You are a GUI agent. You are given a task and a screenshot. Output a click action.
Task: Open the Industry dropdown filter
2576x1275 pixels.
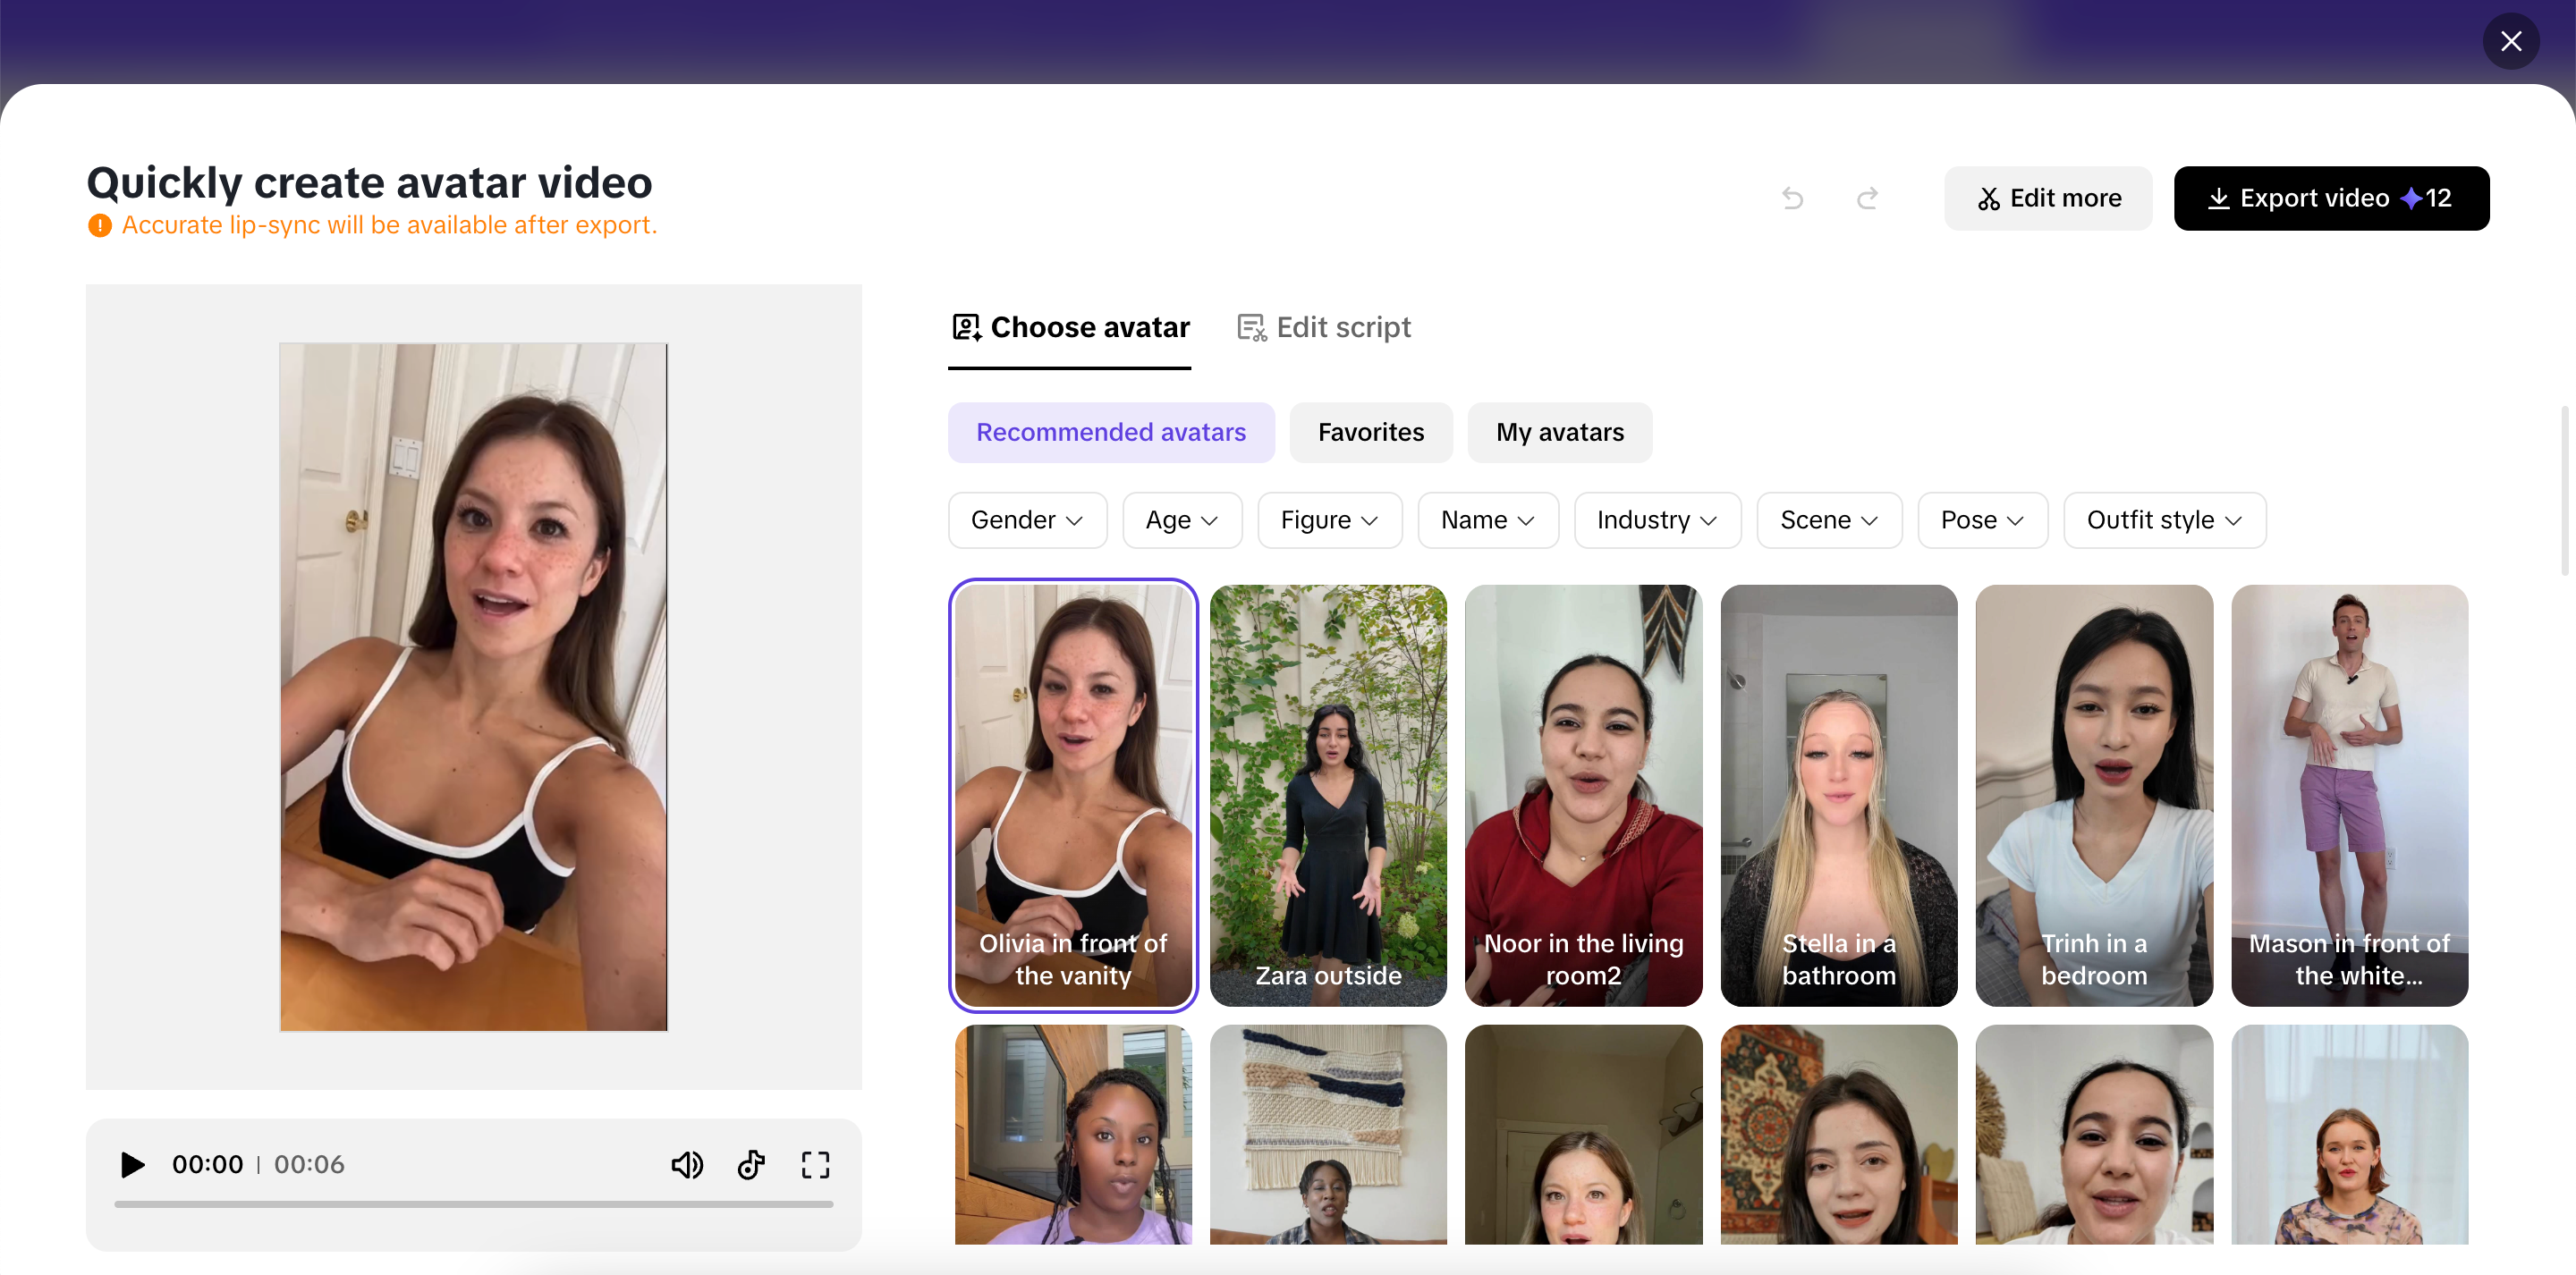coord(1656,520)
